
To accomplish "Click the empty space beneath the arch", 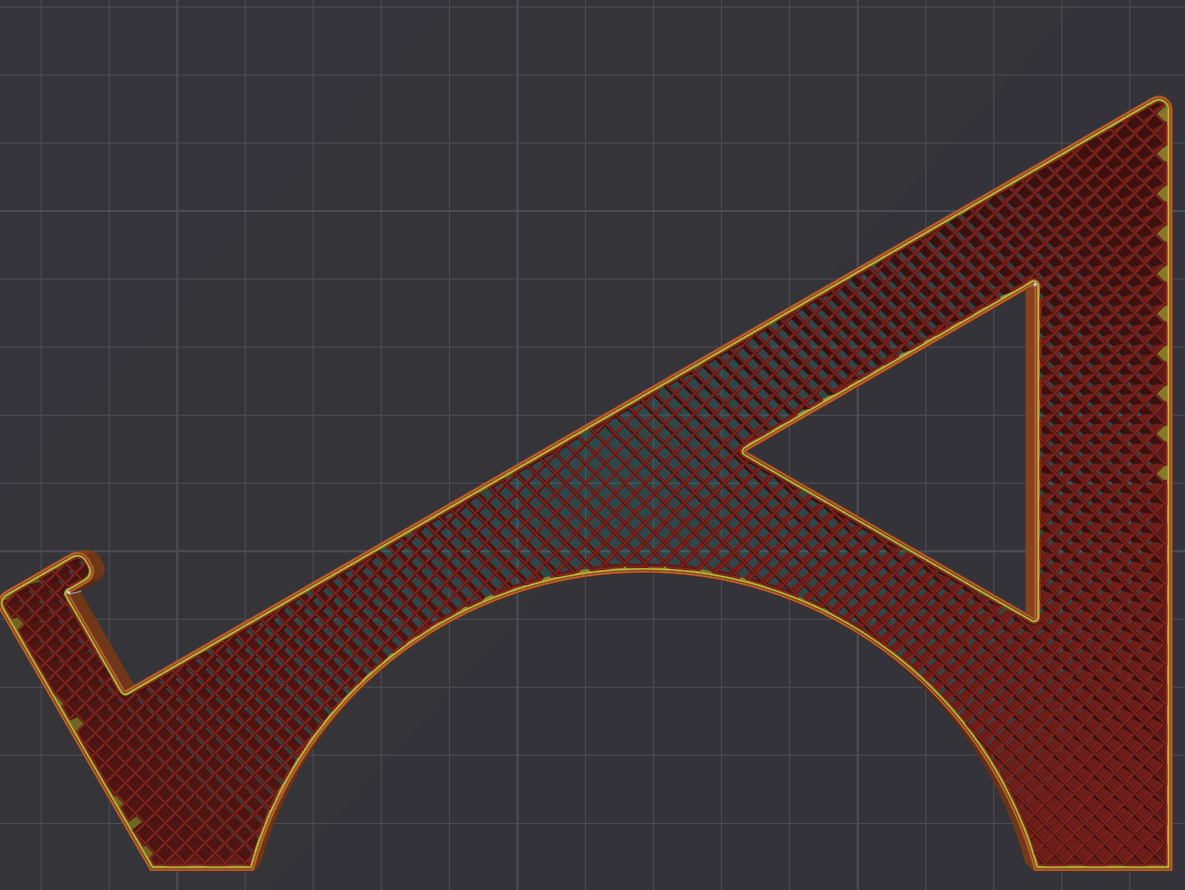I will pyautogui.click(x=642, y=740).
